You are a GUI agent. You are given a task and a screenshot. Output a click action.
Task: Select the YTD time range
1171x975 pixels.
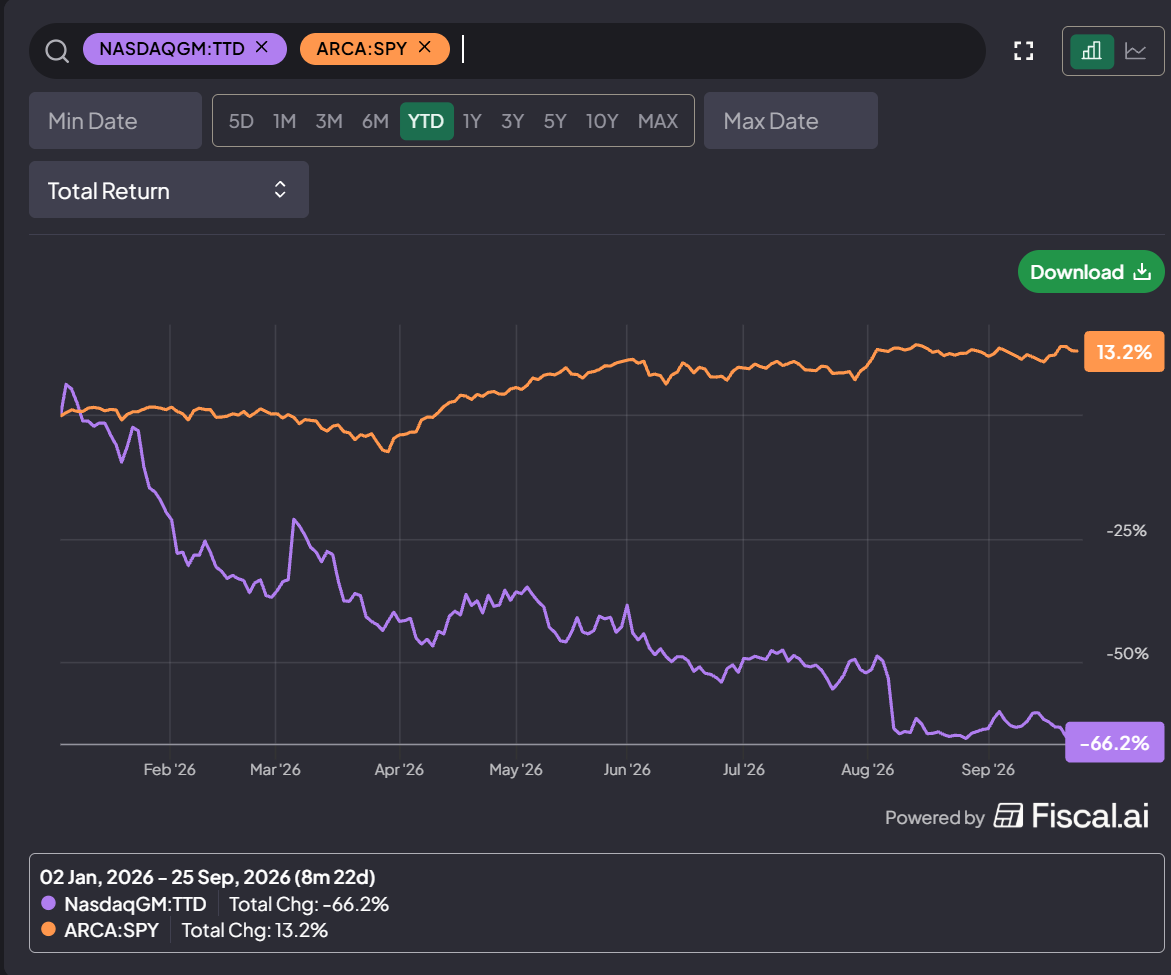click(x=426, y=121)
